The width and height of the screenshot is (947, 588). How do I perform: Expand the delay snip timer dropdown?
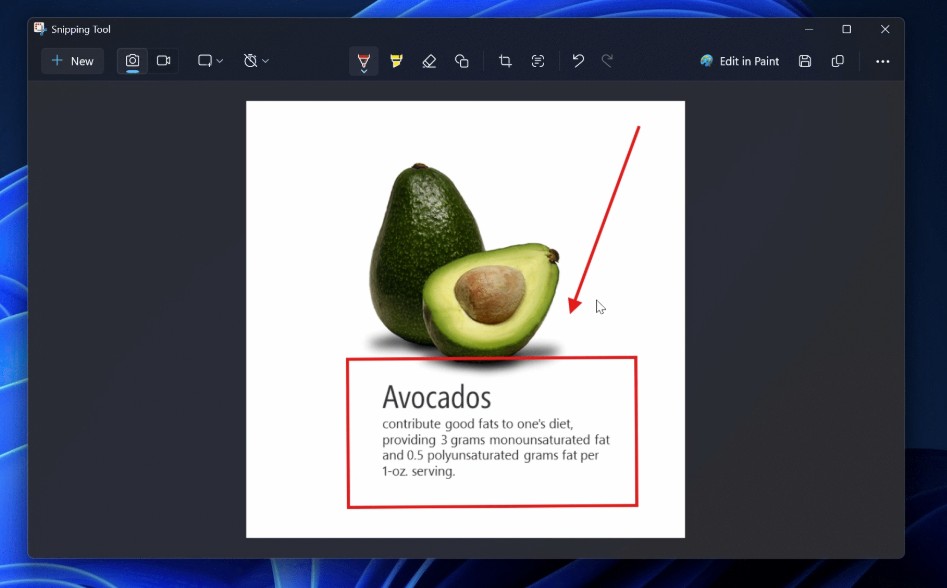coord(256,61)
